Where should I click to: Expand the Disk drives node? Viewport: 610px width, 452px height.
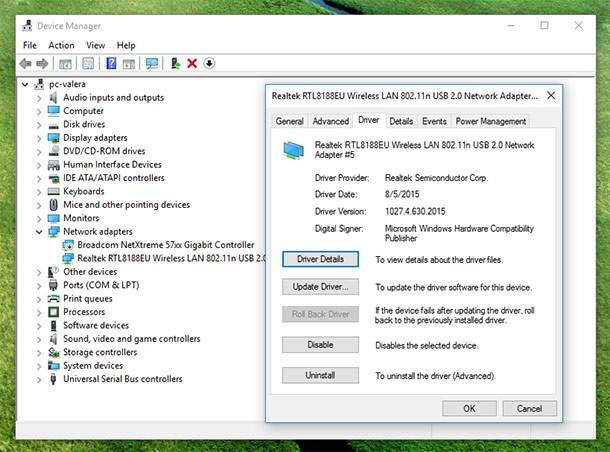click(39, 124)
